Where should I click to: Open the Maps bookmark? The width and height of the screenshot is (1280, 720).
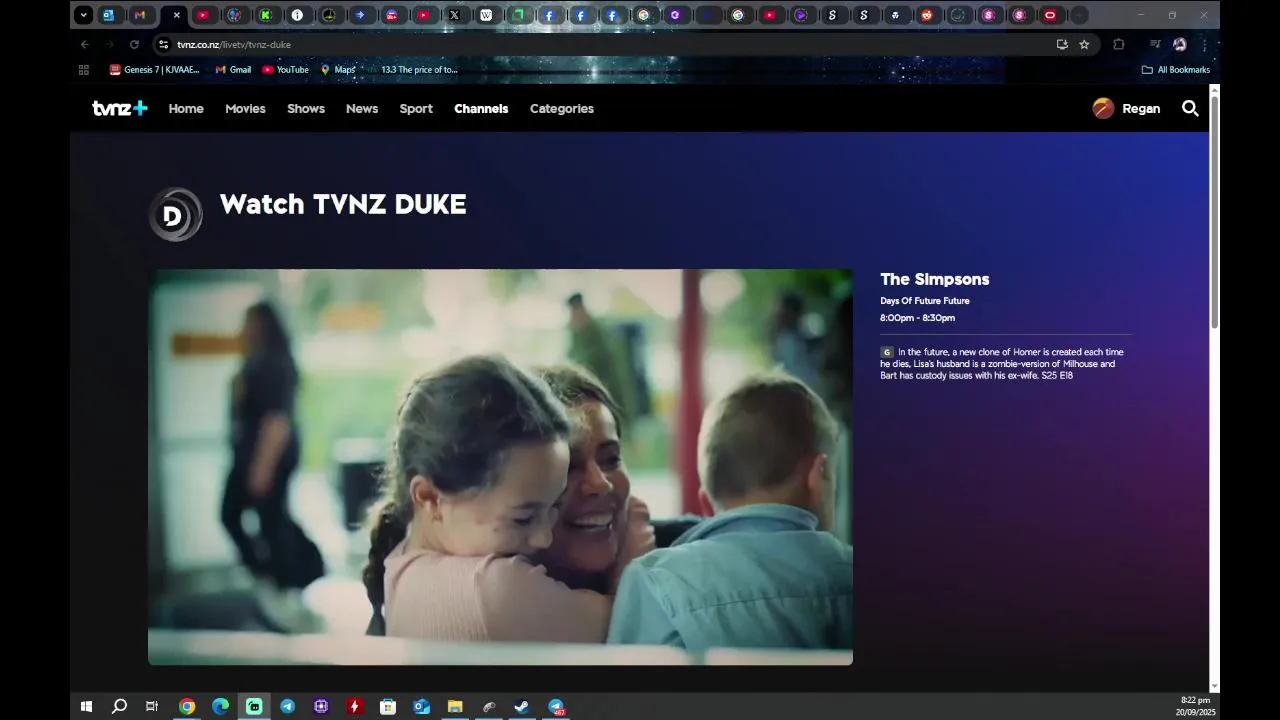338,70
